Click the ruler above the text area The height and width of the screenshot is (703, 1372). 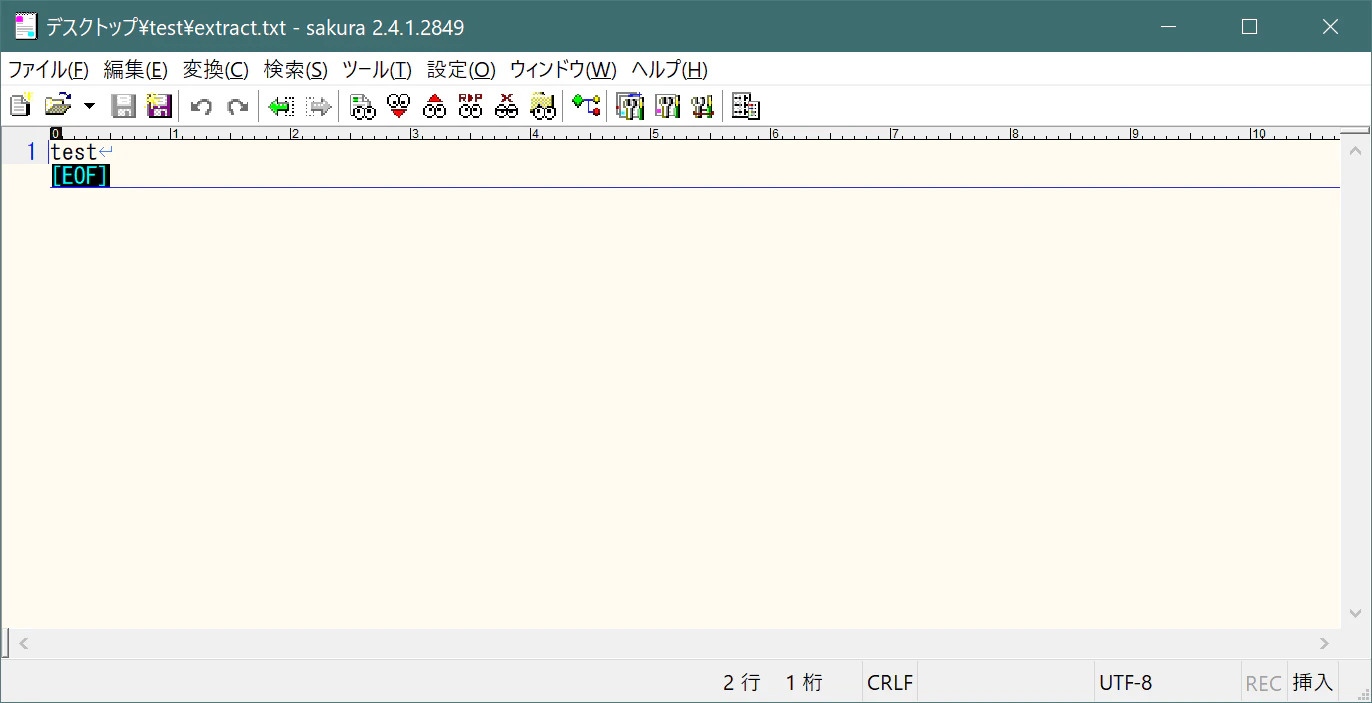coord(695,133)
